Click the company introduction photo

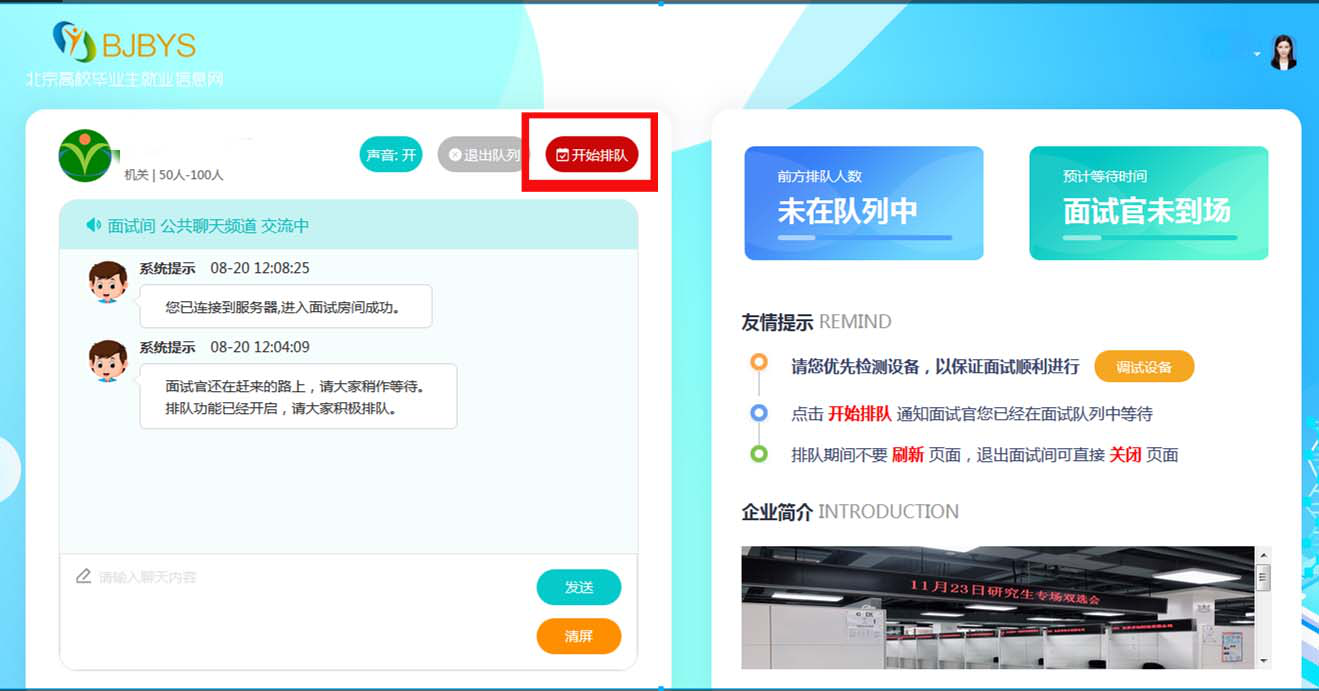click(x=997, y=607)
